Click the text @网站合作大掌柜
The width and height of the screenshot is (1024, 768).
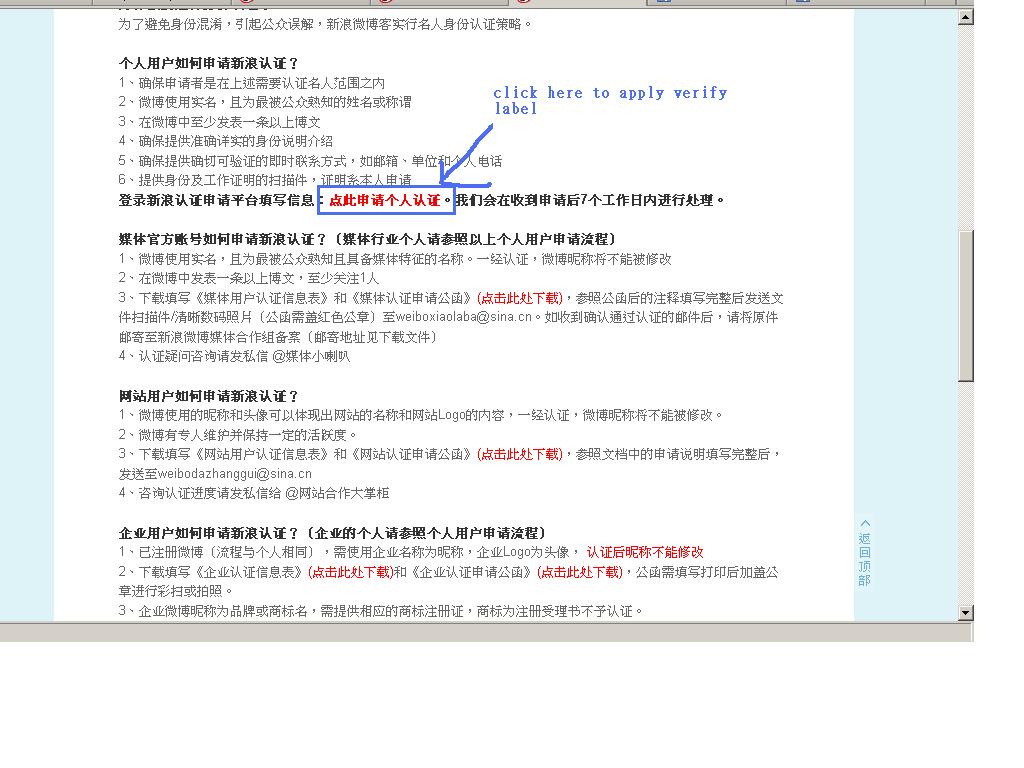pyautogui.click(x=338, y=493)
